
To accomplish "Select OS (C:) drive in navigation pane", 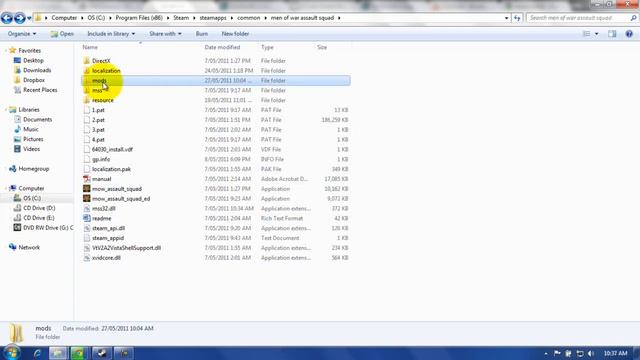I will pyautogui.click(x=32, y=198).
